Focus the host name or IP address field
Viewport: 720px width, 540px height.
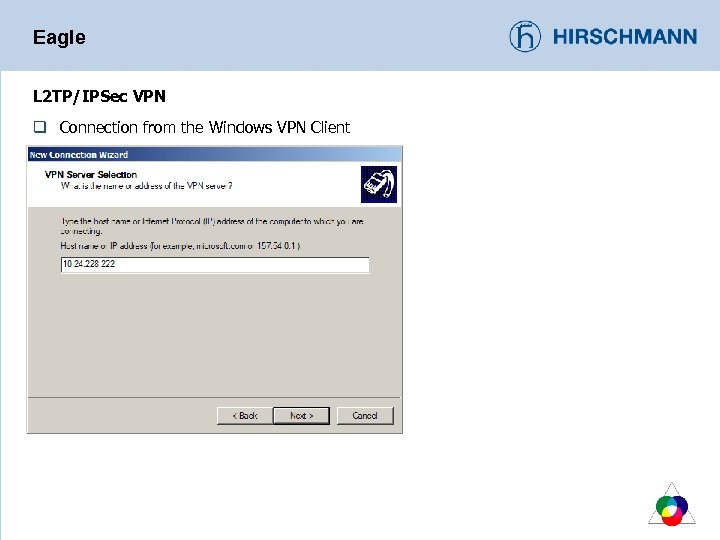215,264
